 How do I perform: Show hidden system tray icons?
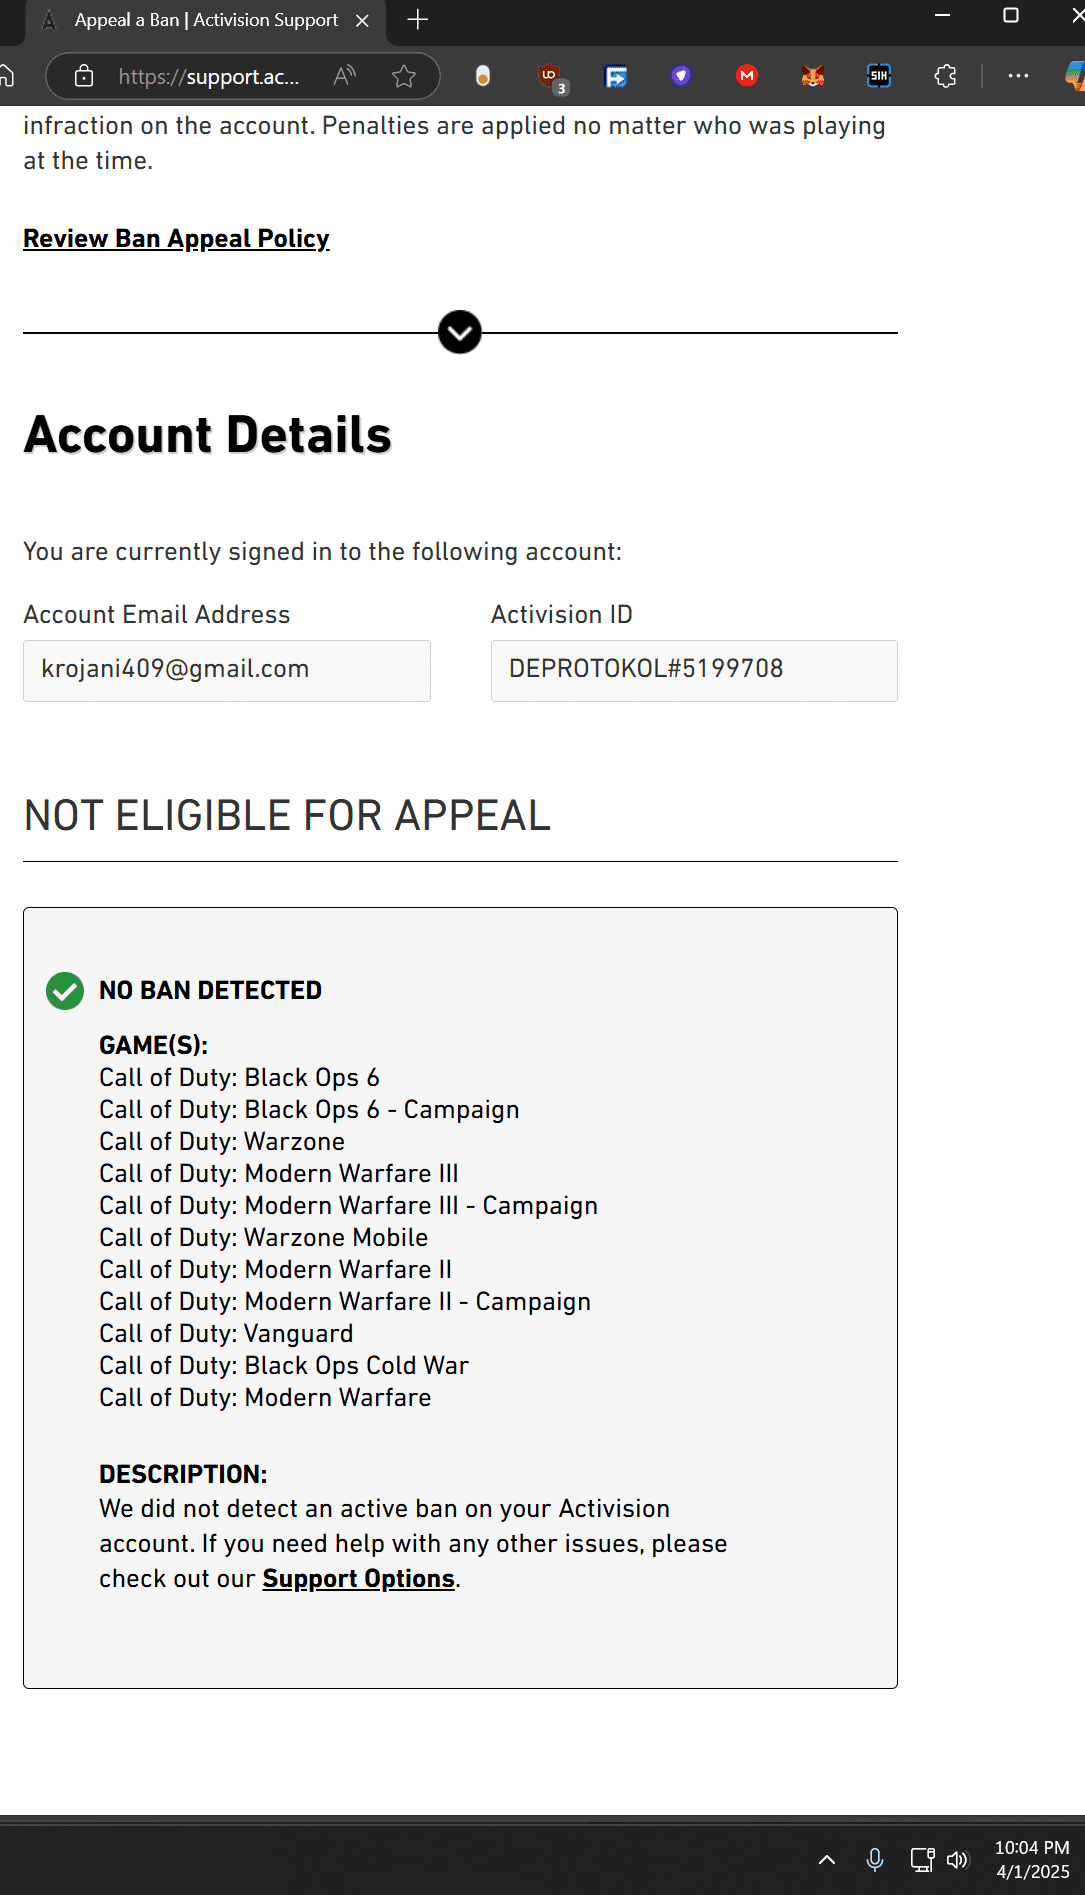coord(827,1860)
